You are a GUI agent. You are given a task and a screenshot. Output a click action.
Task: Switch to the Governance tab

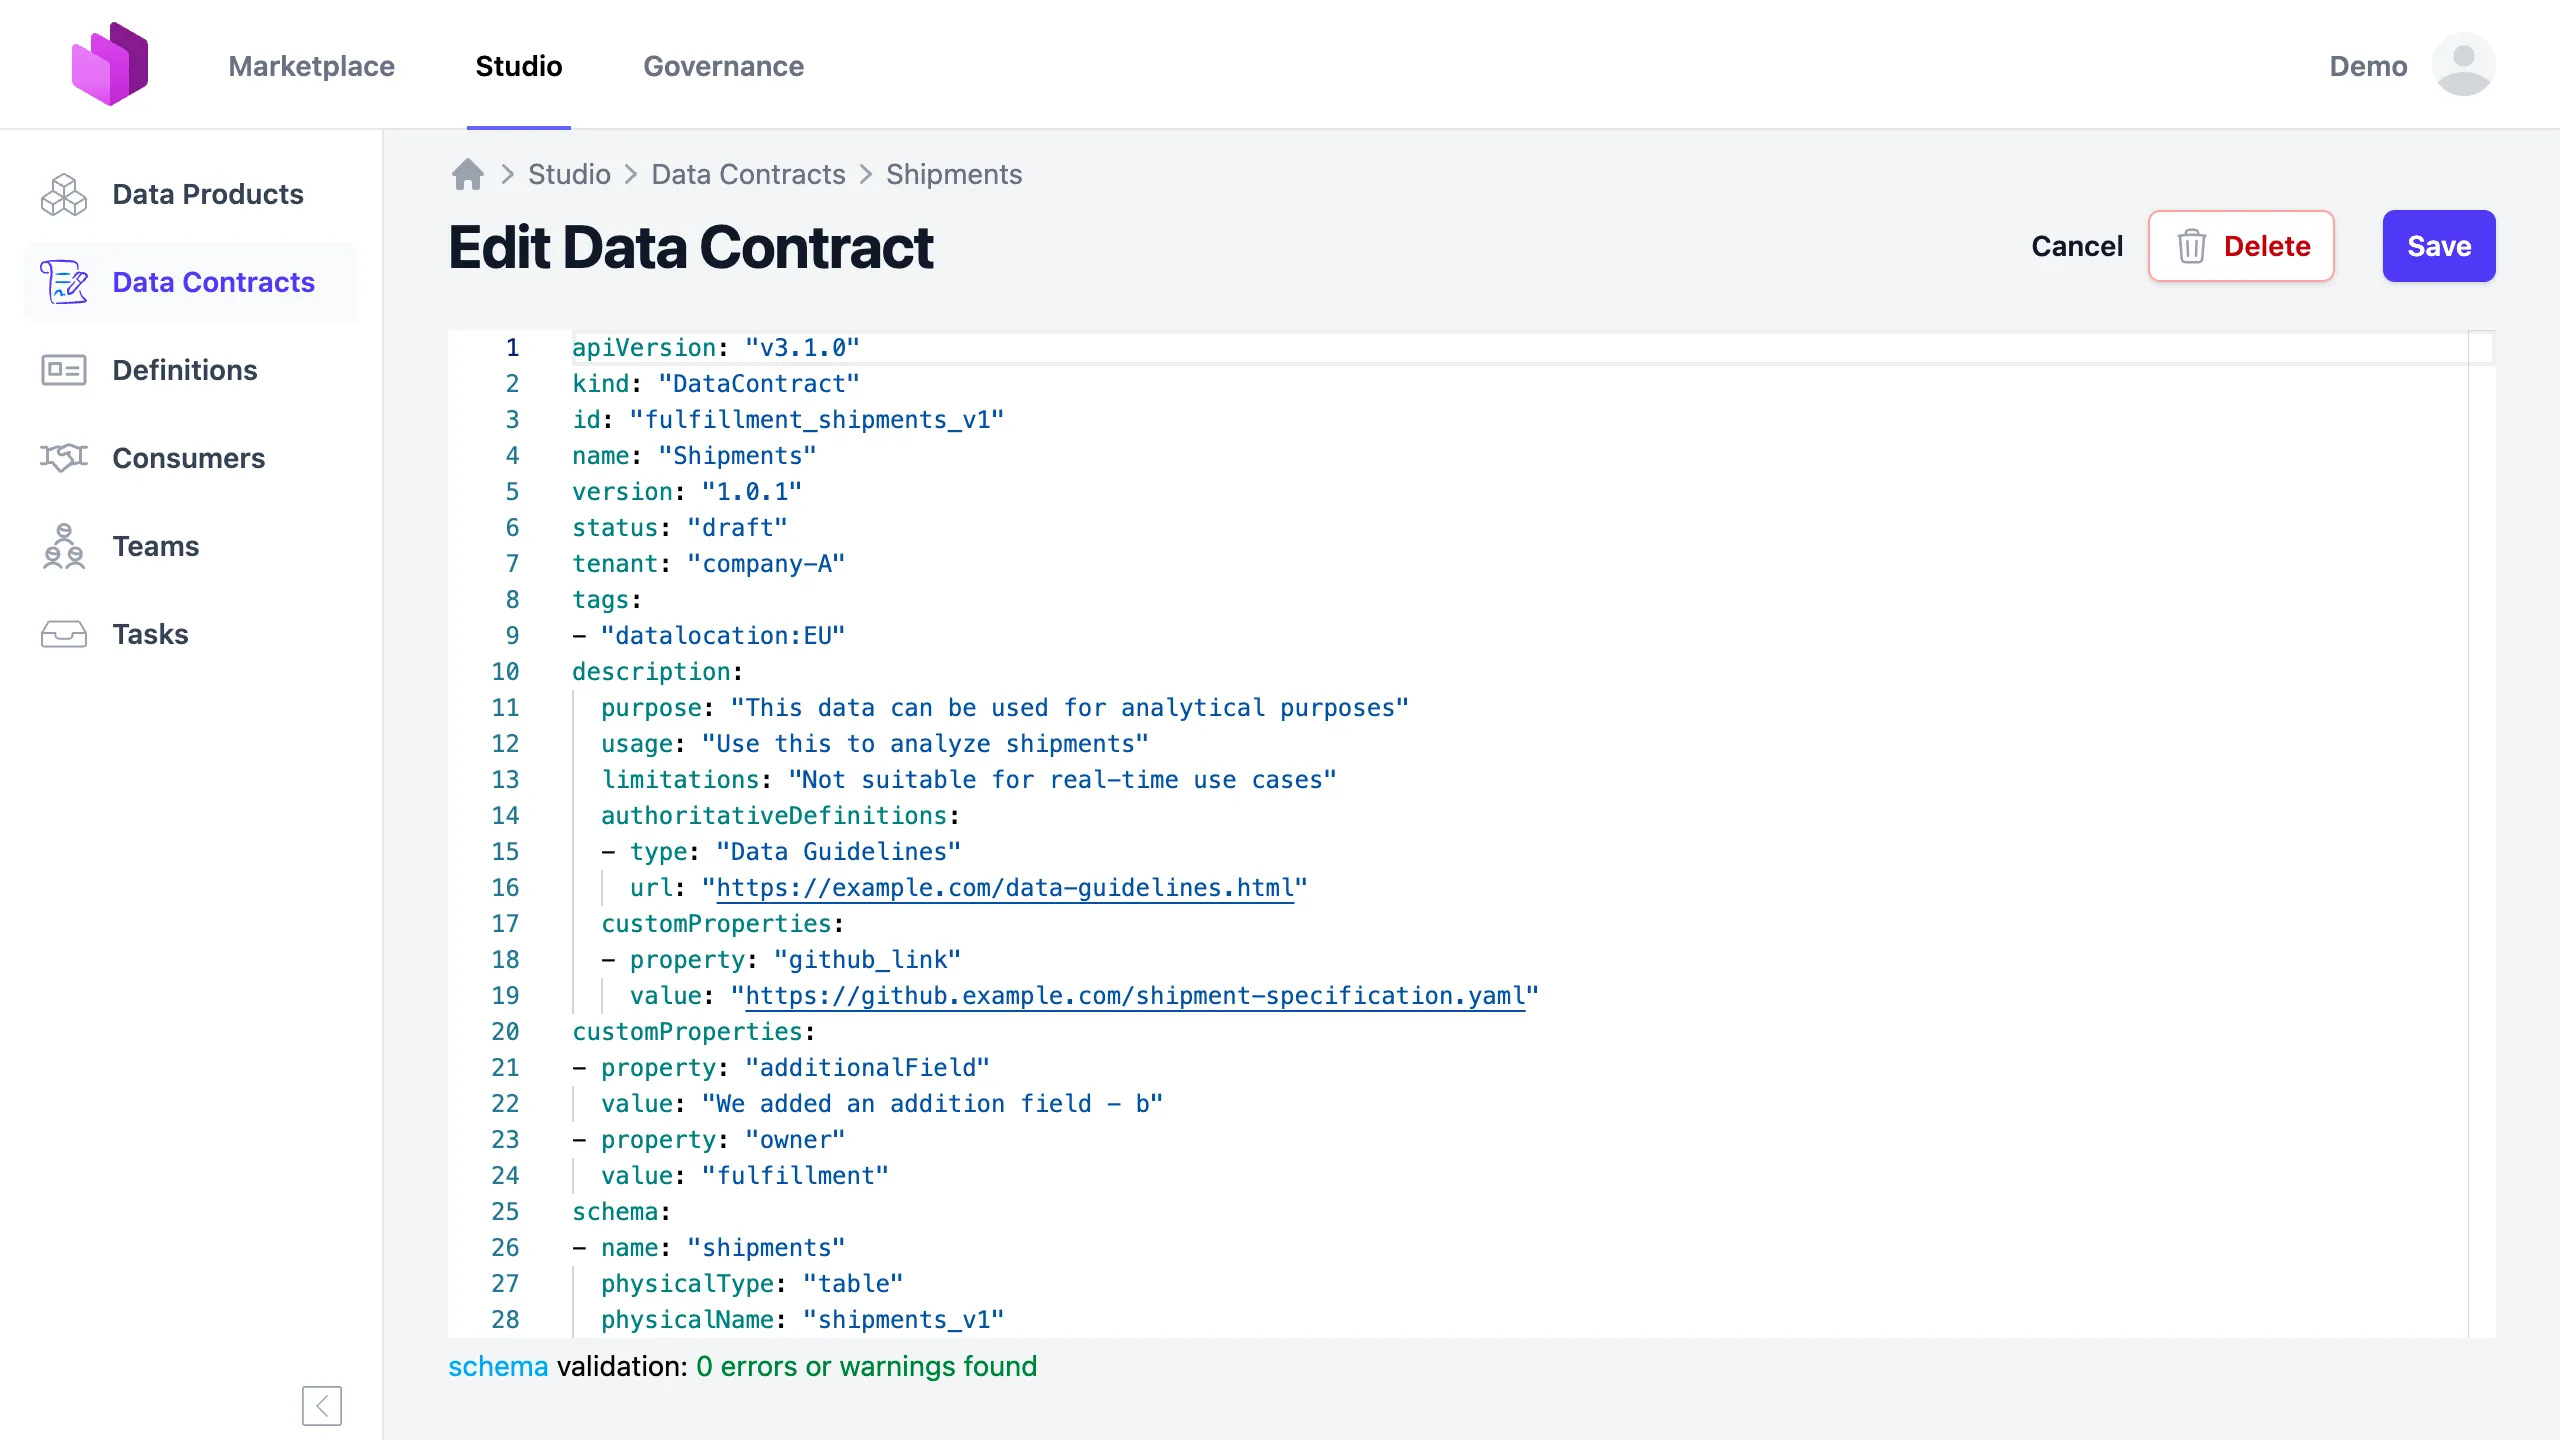pos(723,66)
